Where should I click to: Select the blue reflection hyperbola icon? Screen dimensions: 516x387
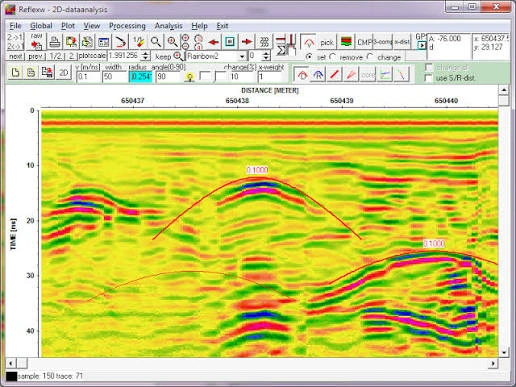(318, 75)
